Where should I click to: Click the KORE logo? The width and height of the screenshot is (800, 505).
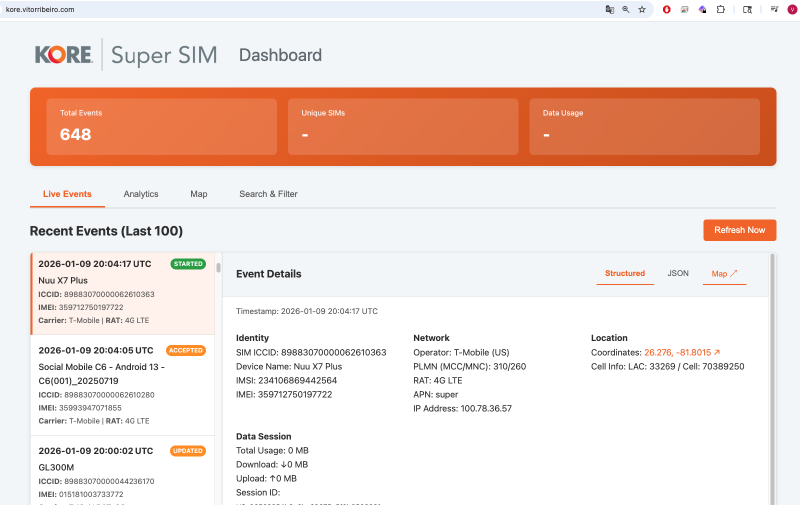(64, 55)
